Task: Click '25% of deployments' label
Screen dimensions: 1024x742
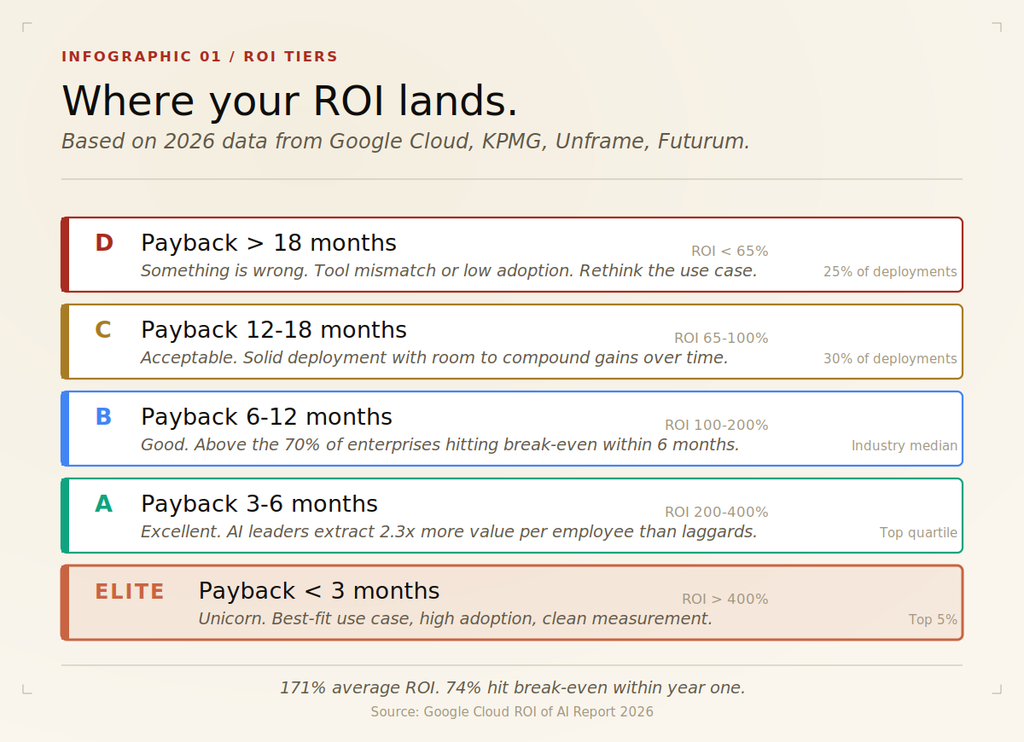Action: tap(889, 272)
